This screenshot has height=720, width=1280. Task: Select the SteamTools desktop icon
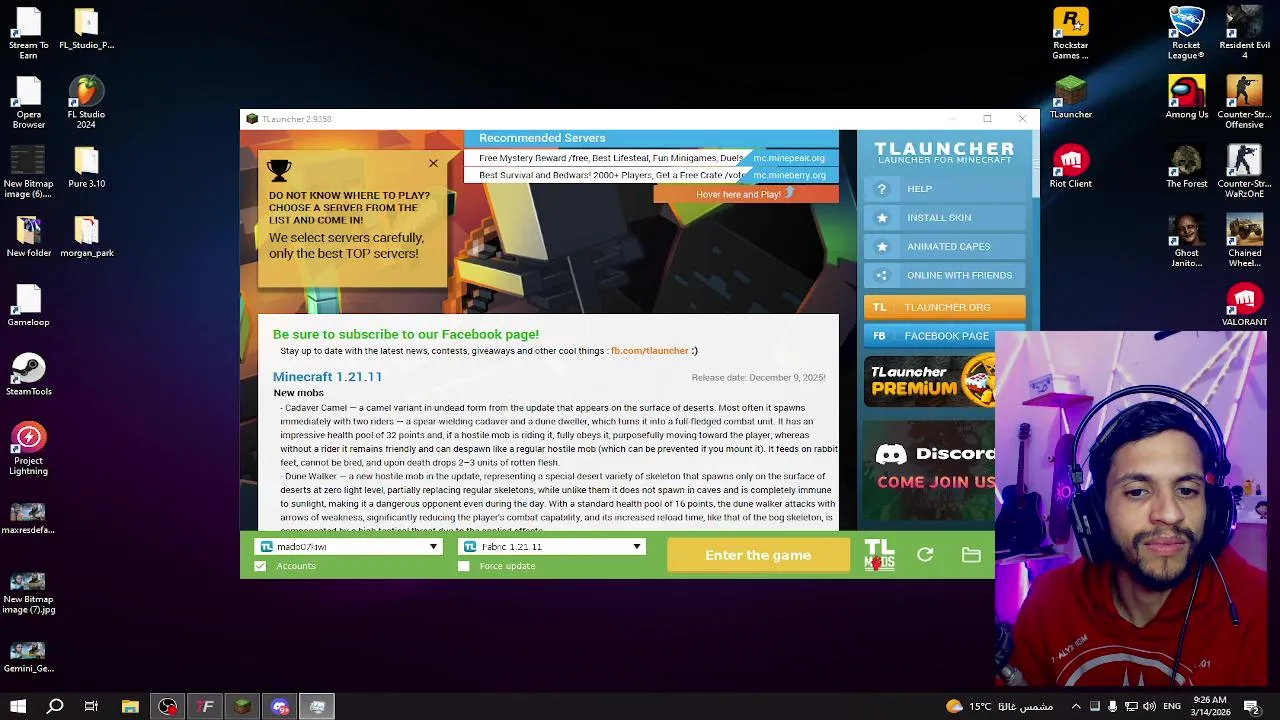(28, 375)
